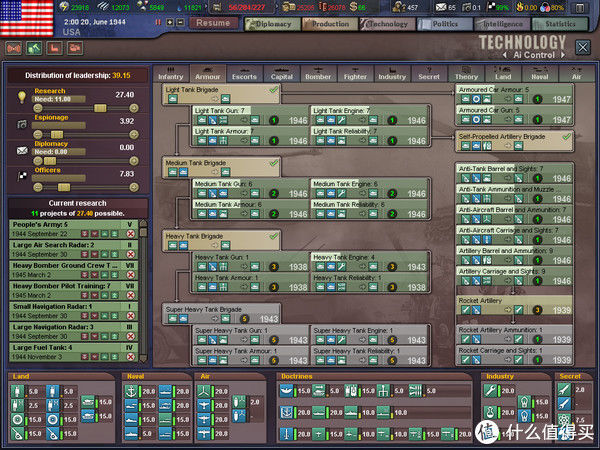The image size is (600, 450).
Task: Decrease Research leadership with left round button
Action: (x=38, y=108)
